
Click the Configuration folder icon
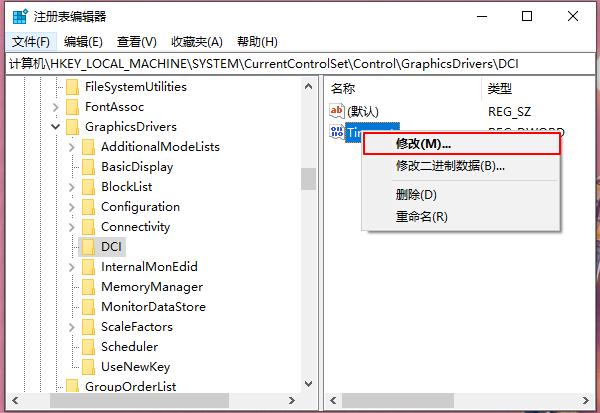tap(88, 207)
